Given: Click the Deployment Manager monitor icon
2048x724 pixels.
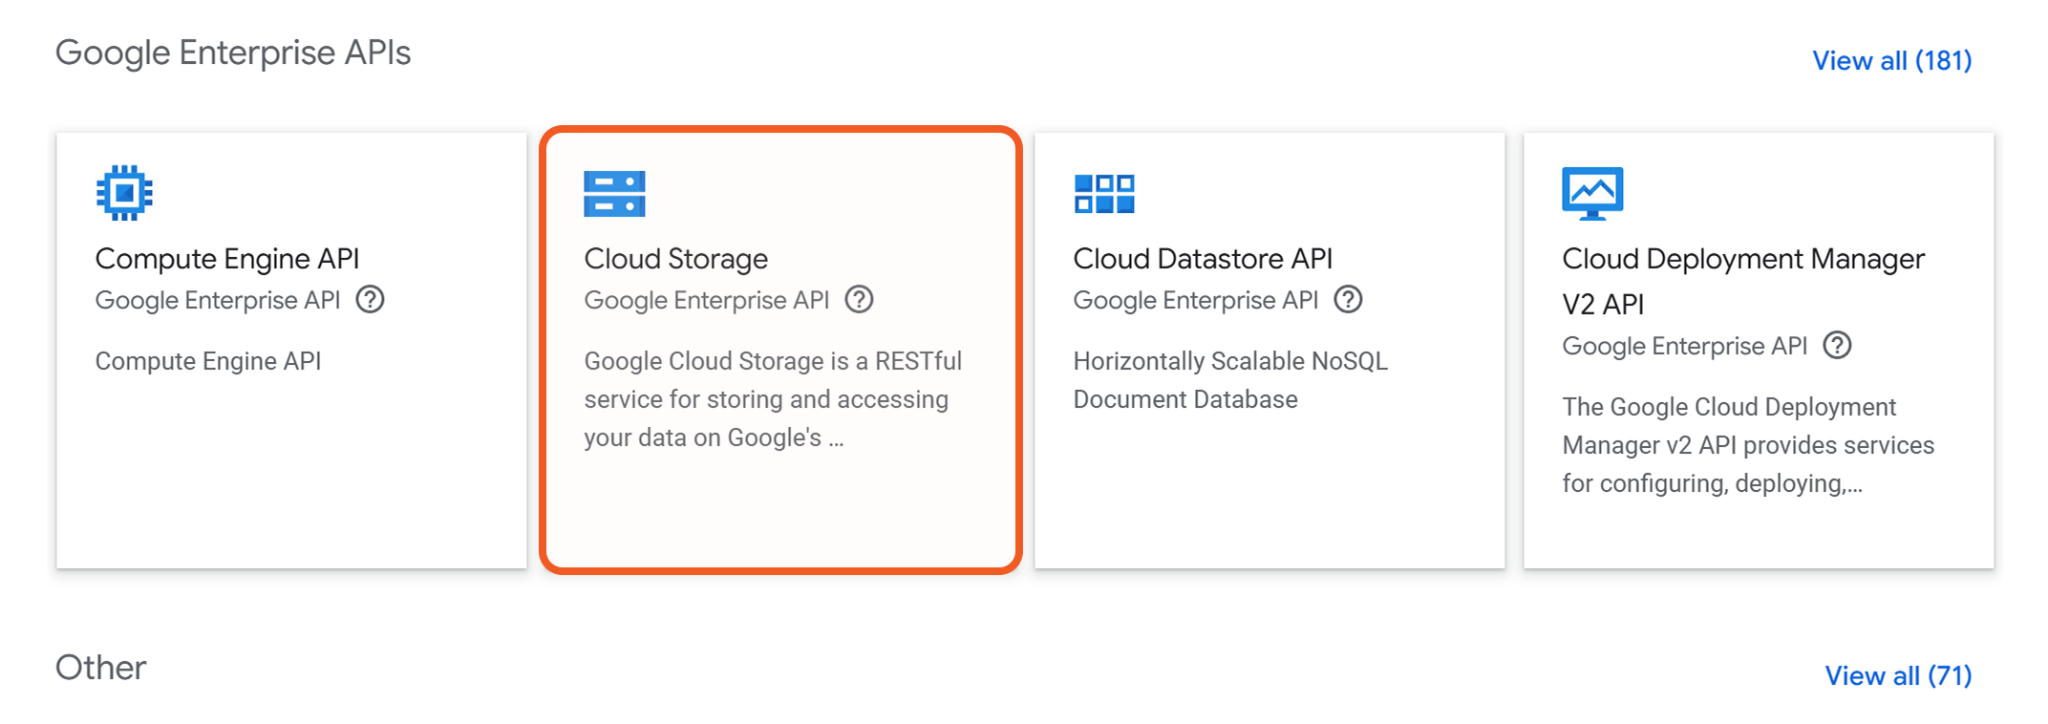Looking at the screenshot, I should pos(1592,193).
